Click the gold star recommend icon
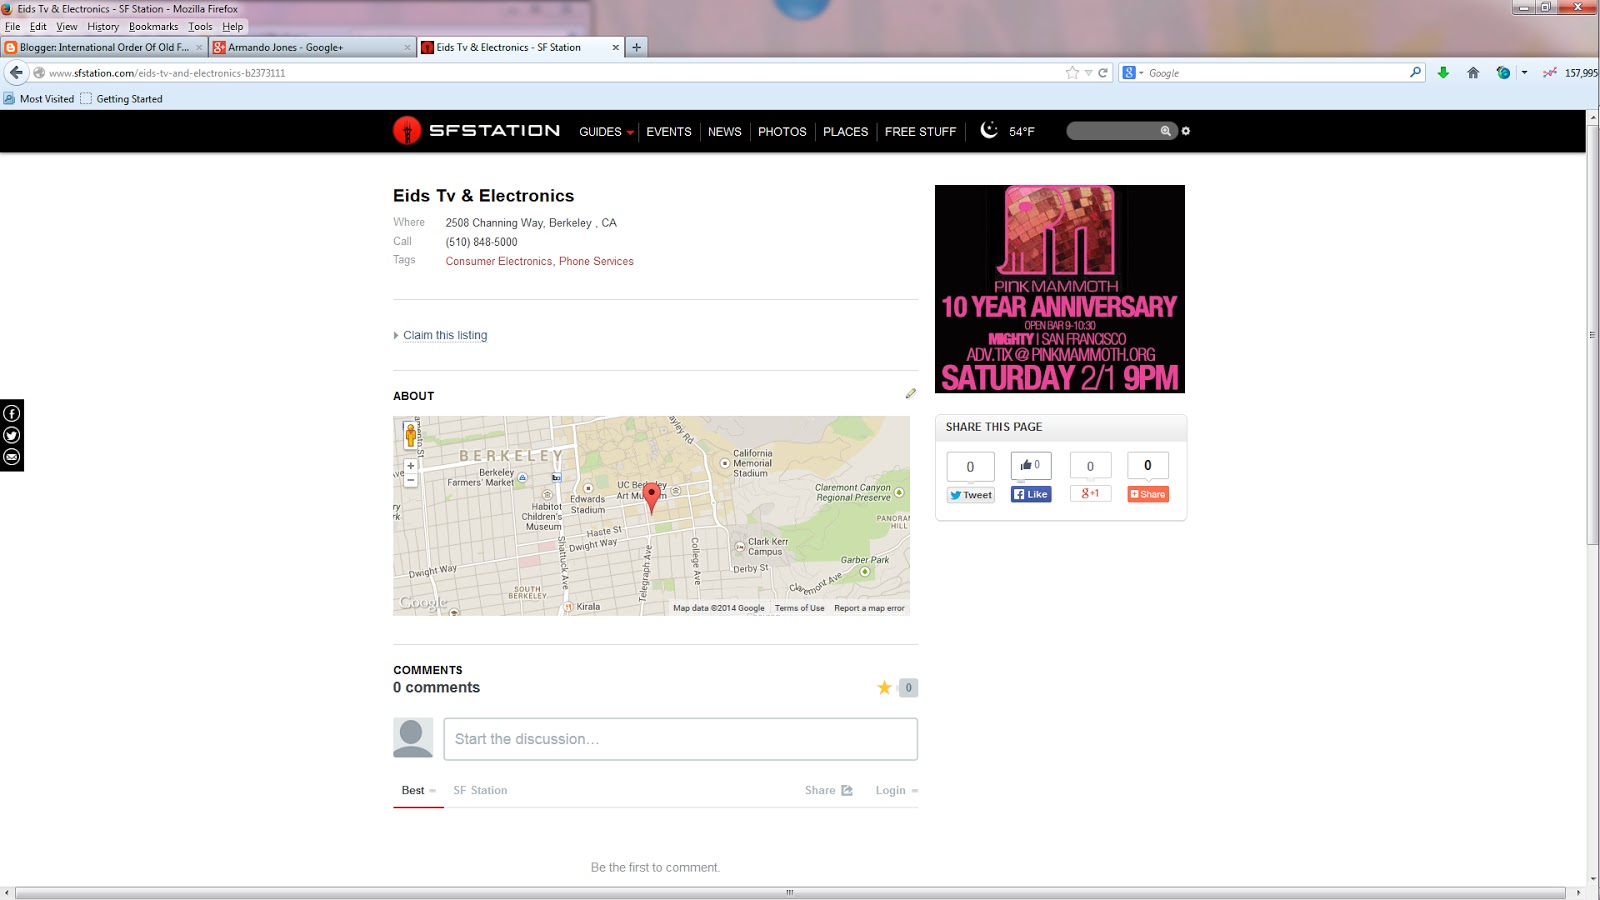 tap(884, 687)
